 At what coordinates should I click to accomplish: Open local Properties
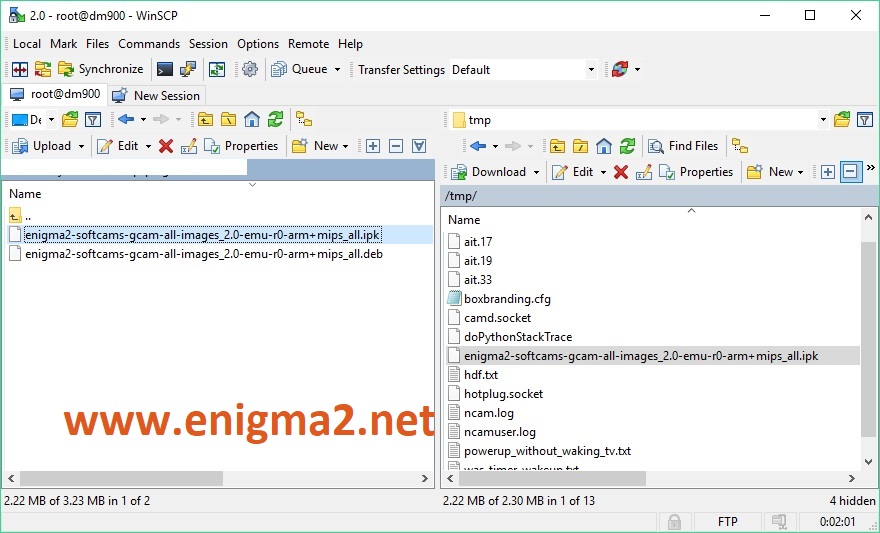coord(241,146)
